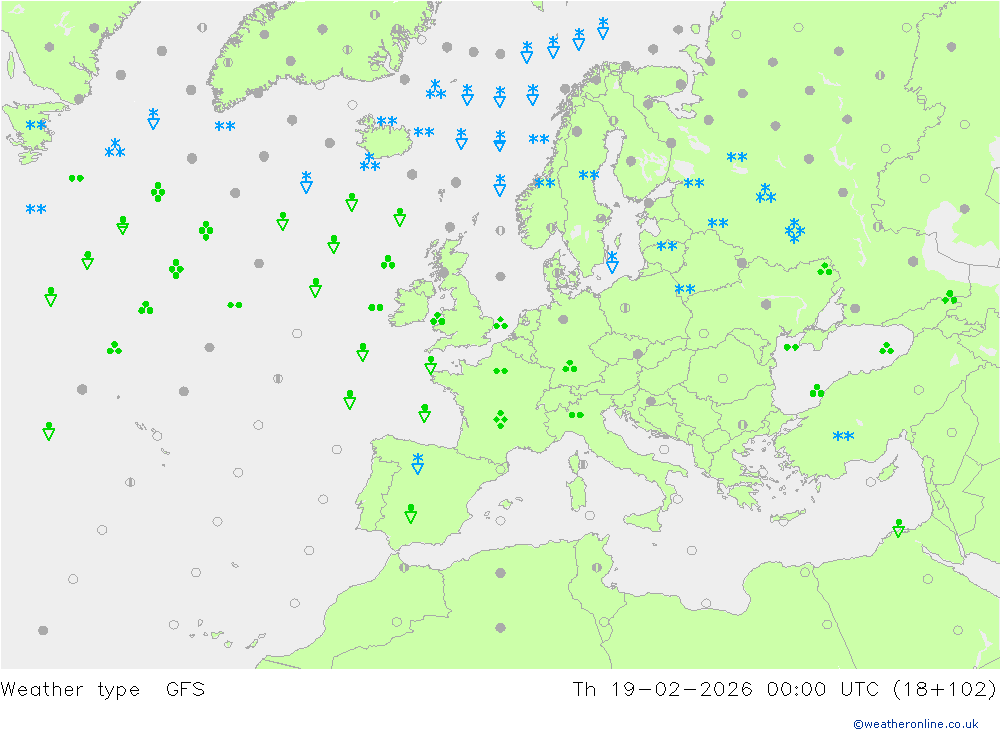Screen dimensions: 1000x733
Task: Click the forecast date 'Th 19-02-2026 00:00 UTC (18+102)'
Action: point(784,689)
